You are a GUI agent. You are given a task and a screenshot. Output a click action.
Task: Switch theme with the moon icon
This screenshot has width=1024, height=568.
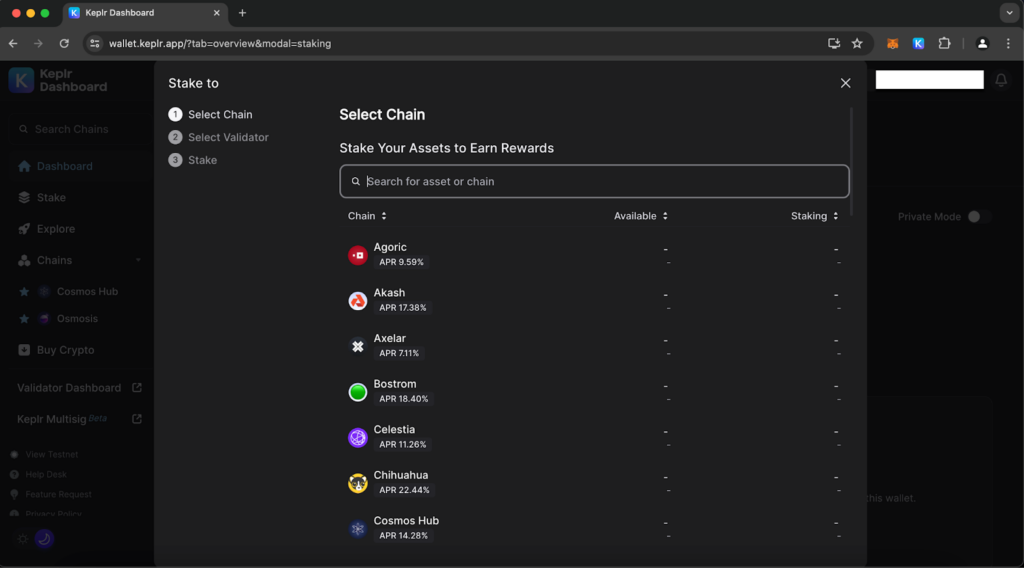[x=44, y=538]
